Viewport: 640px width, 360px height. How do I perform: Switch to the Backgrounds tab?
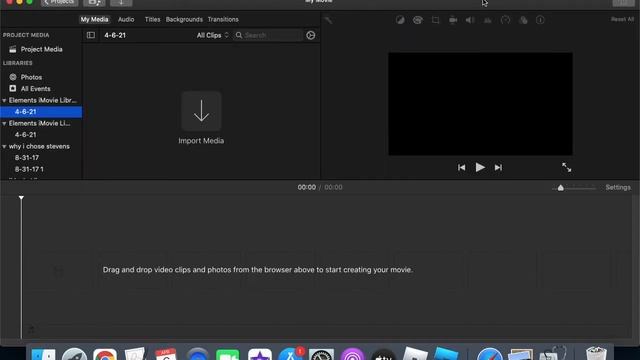pos(184,19)
